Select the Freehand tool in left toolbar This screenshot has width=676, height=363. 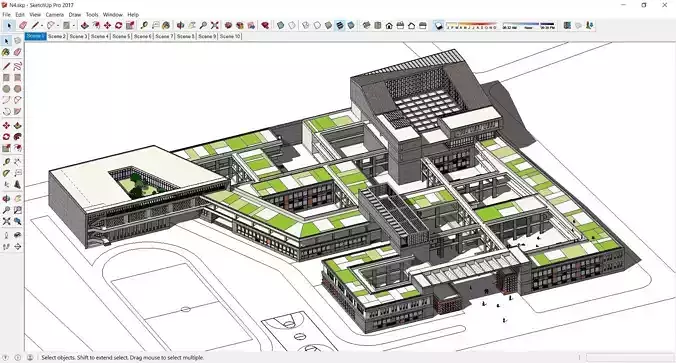click(17, 66)
